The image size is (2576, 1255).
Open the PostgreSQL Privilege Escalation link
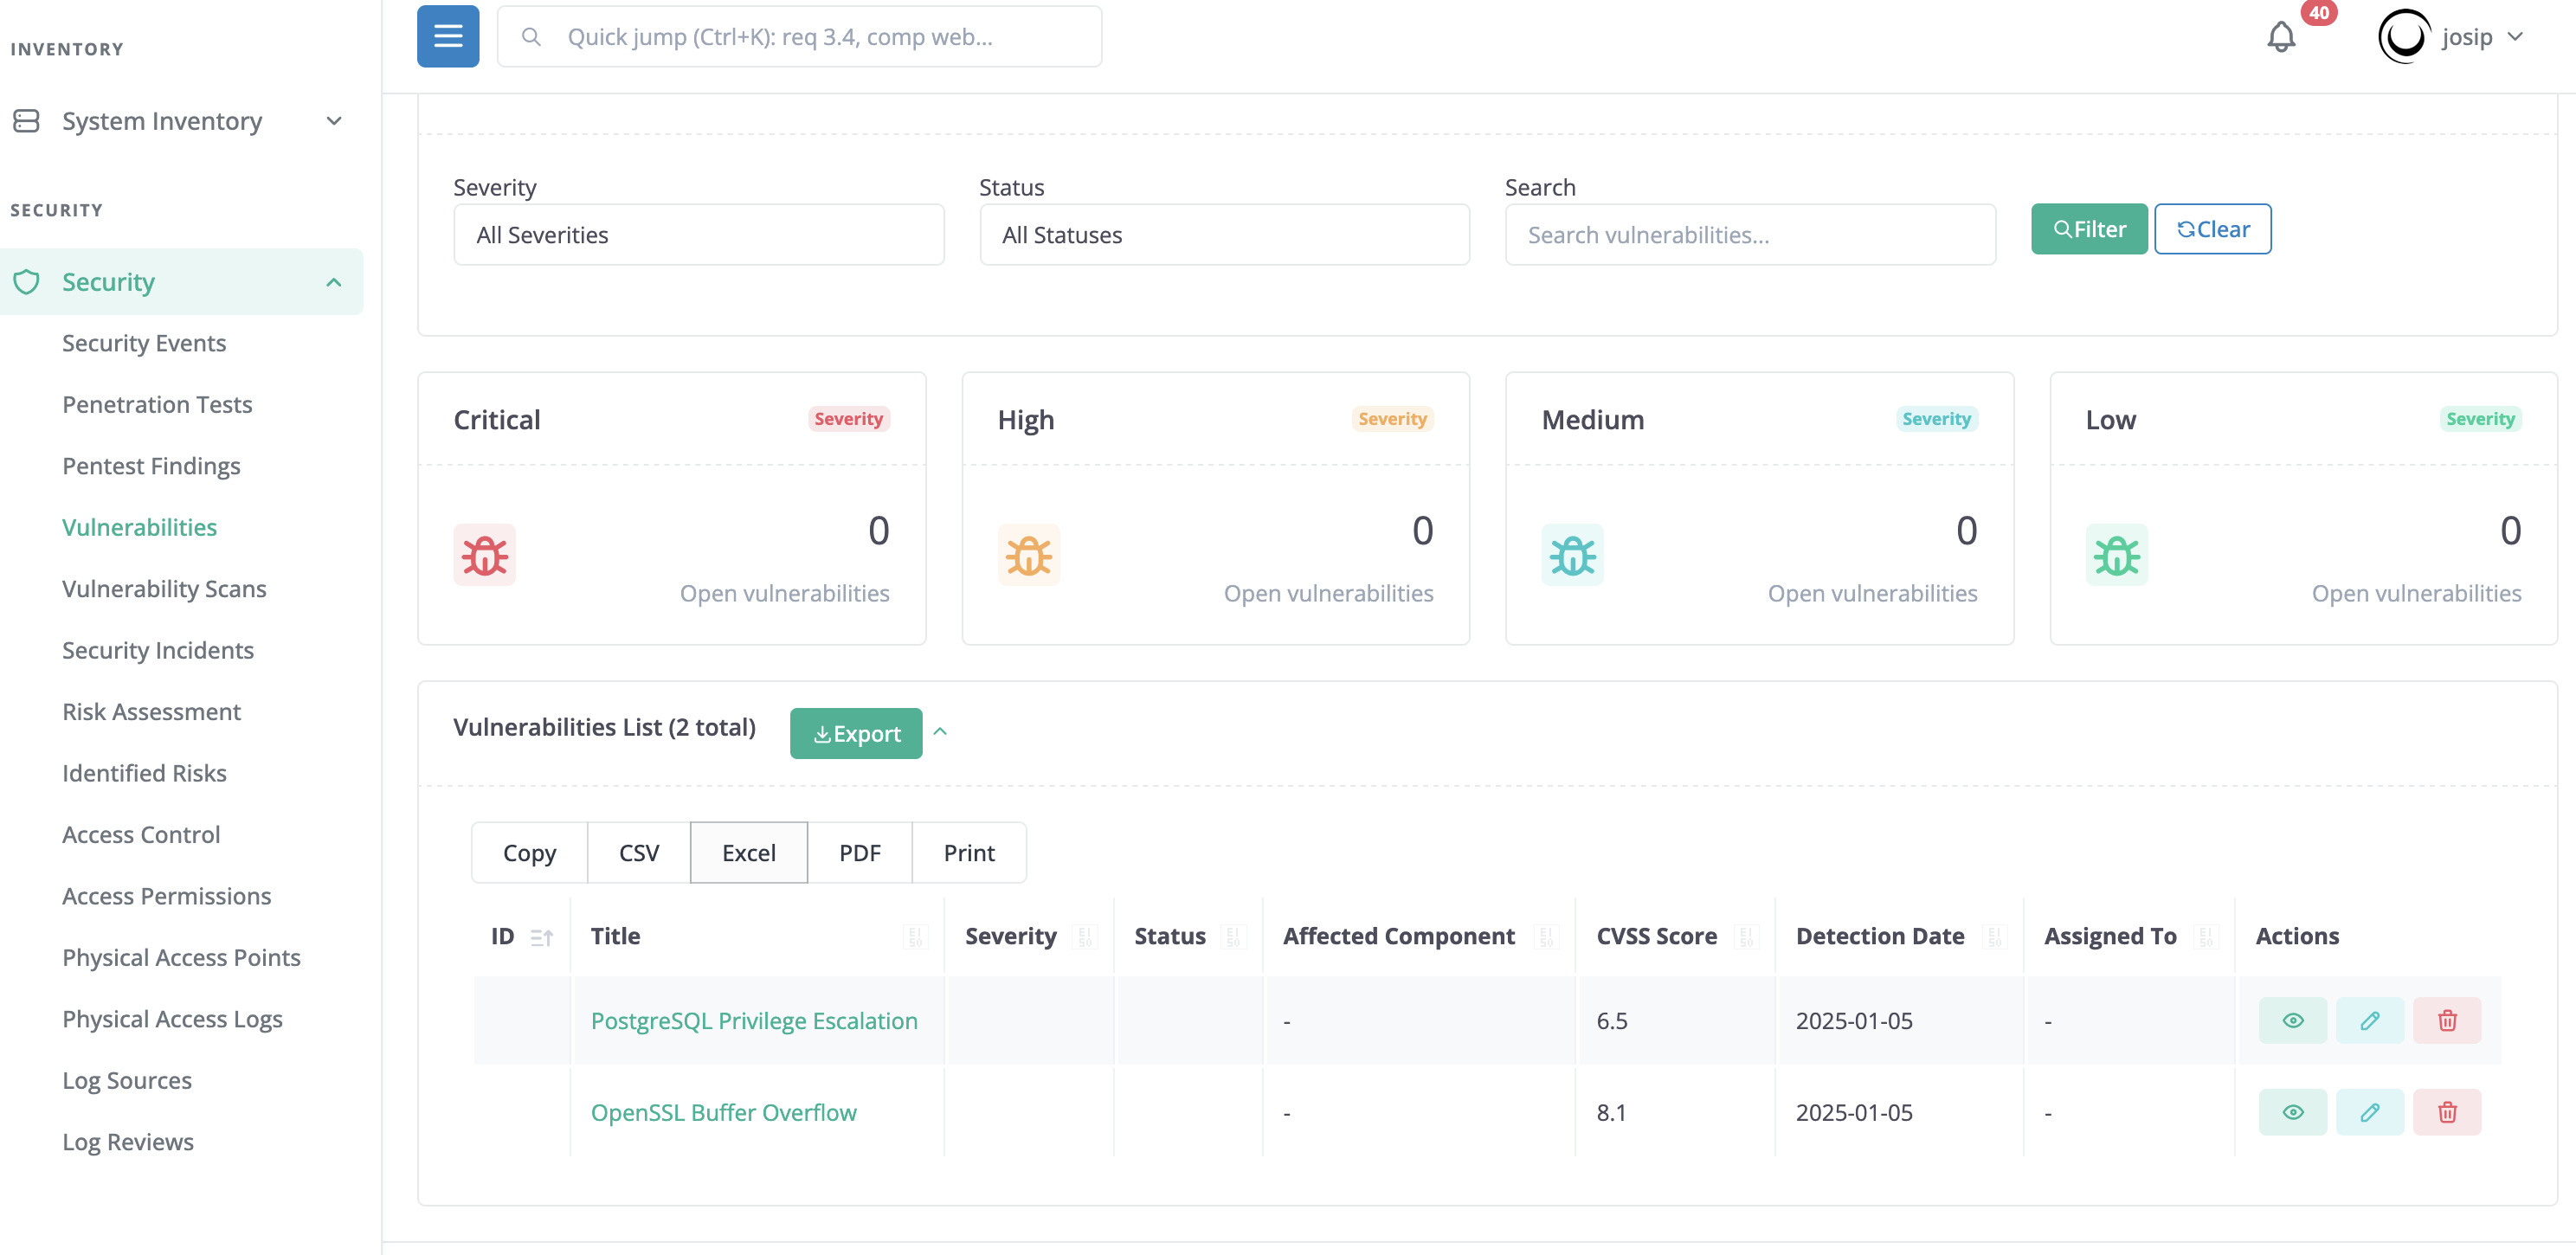[754, 1020]
